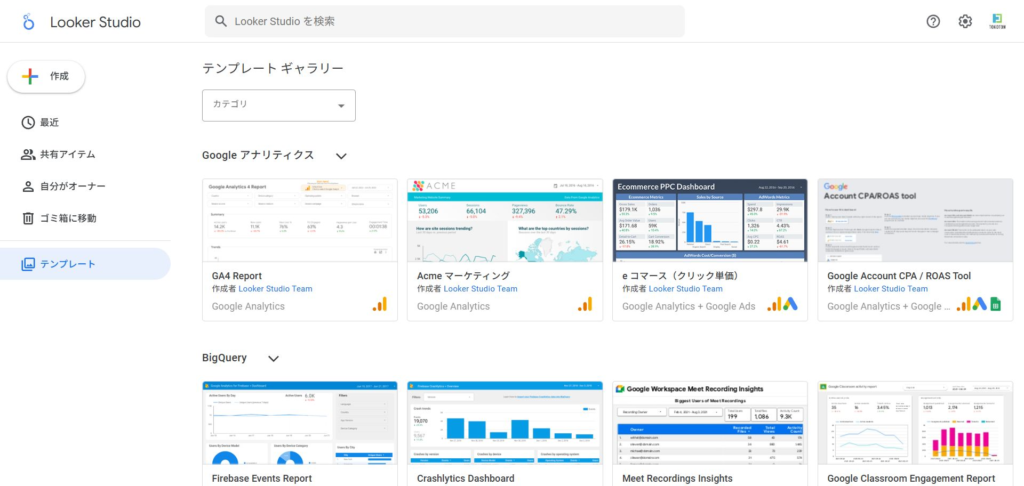1024x486 pixels.
Task: Select 最近 in the sidebar
Action: (49, 122)
